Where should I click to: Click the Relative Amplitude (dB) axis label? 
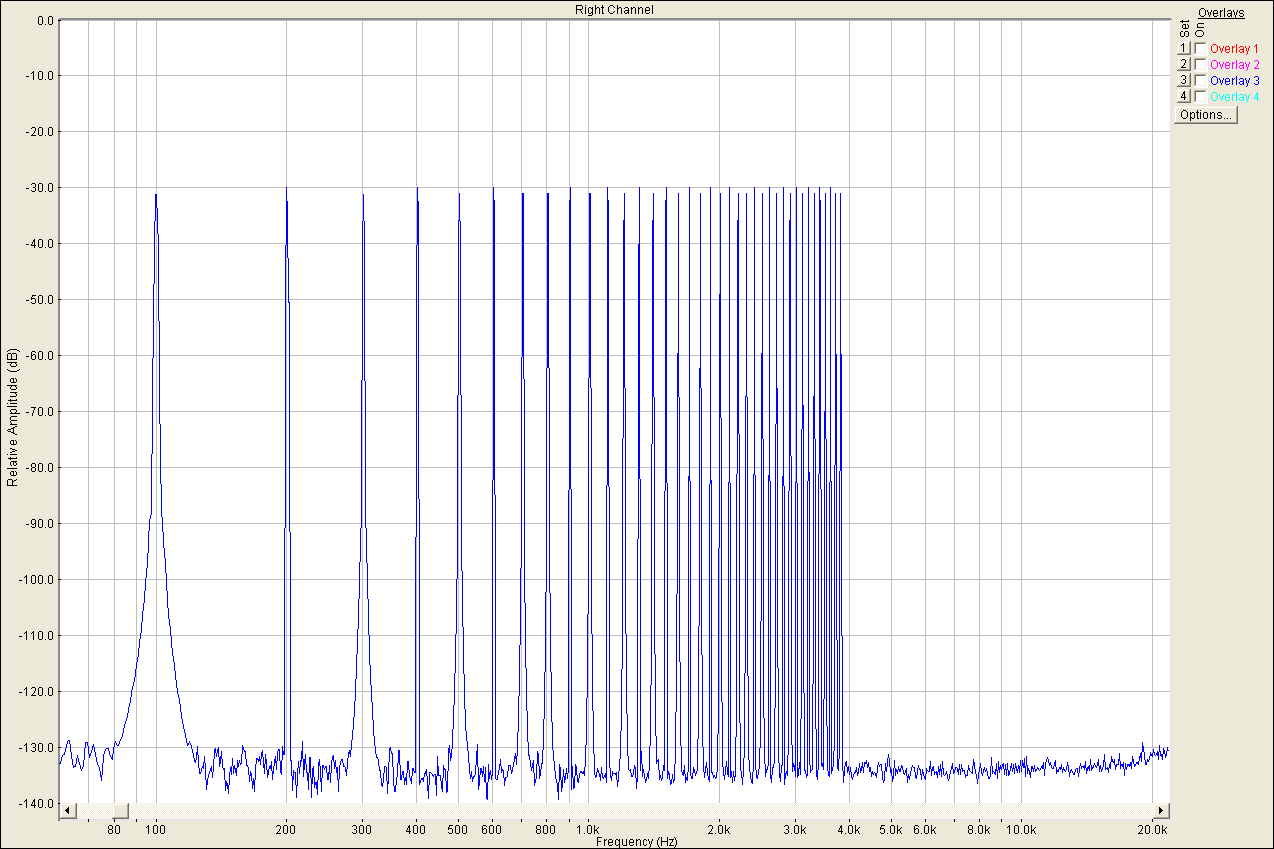click(x=12, y=418)
